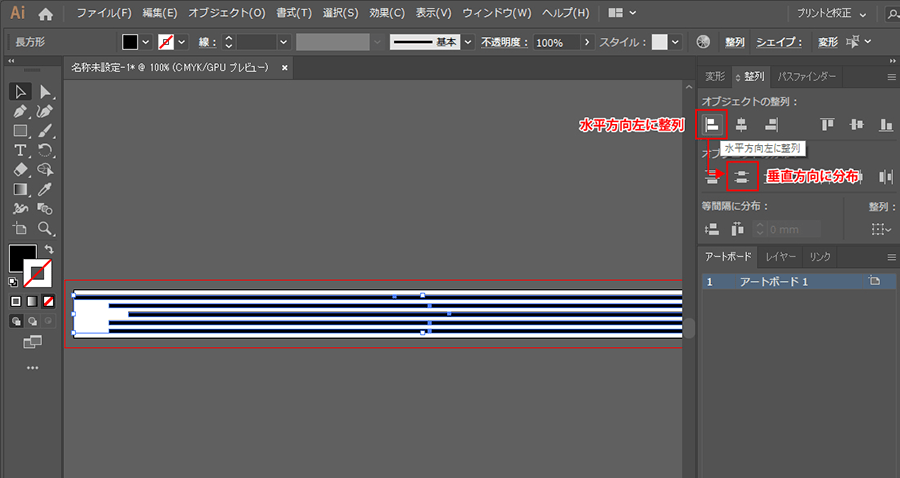Switch to 変形 panel tab
Viewport: 900px width, 478px height.
click(x=715, y=76)
